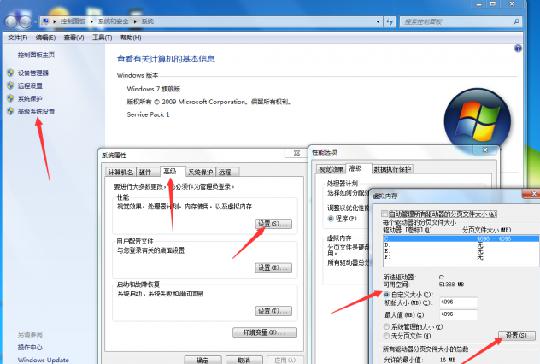The image size is (540, 364).
Task: Switch to 数据执行保护 (DEP) tab
Action: pyautogui.click(x=393, y=169)
